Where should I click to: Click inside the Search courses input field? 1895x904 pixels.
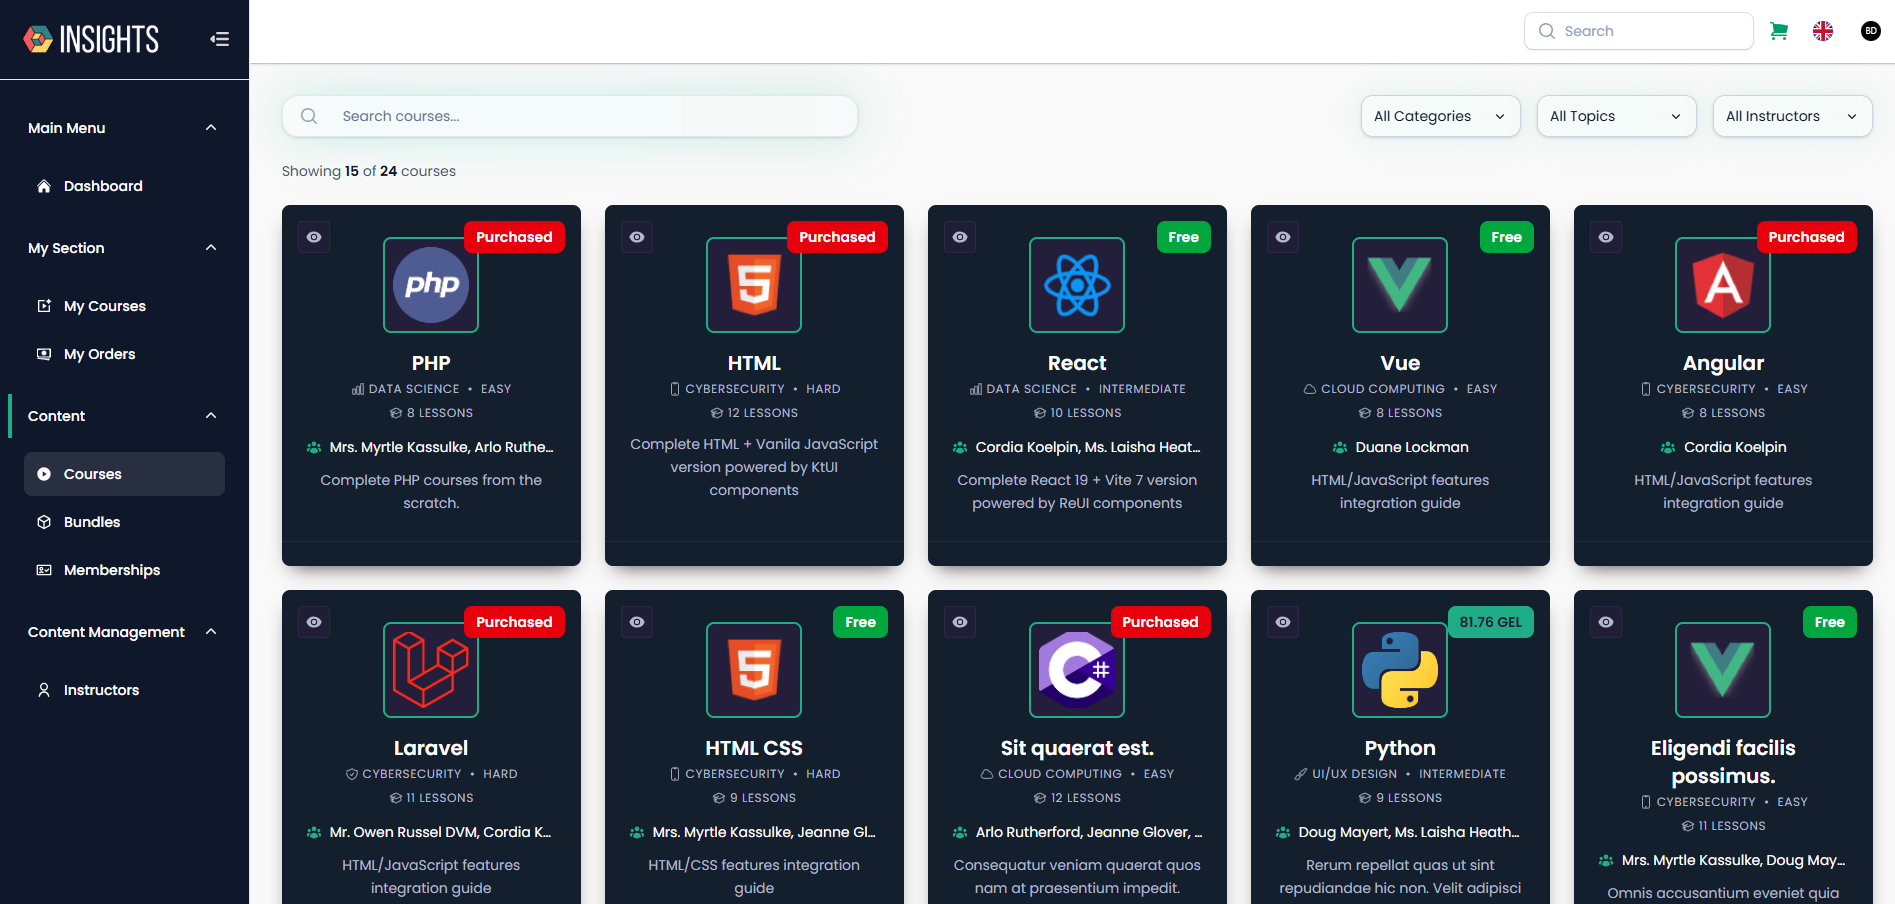pos(570,115)
